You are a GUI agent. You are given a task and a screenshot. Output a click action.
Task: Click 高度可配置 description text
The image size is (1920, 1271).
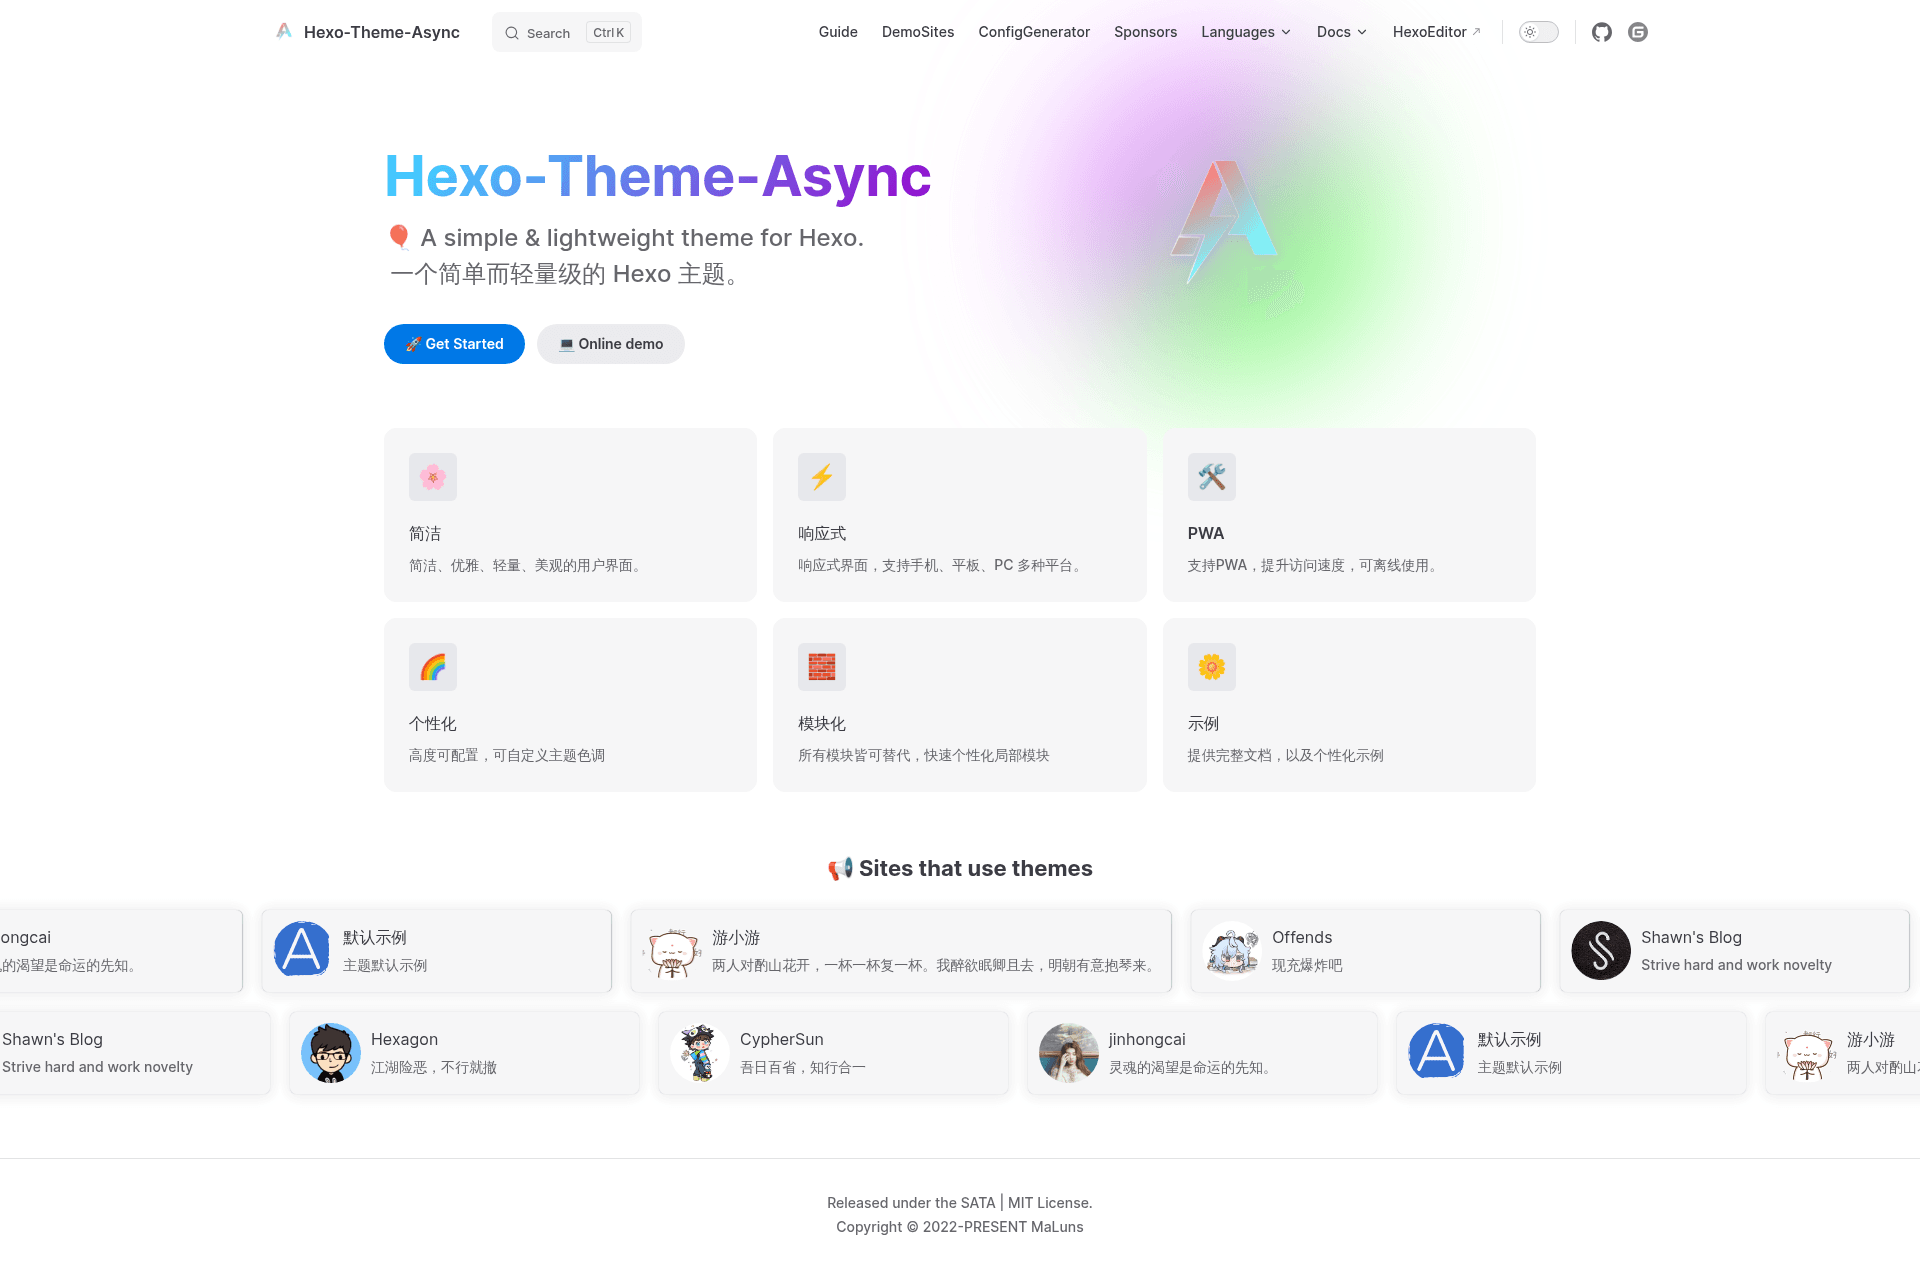click(507, 756)
